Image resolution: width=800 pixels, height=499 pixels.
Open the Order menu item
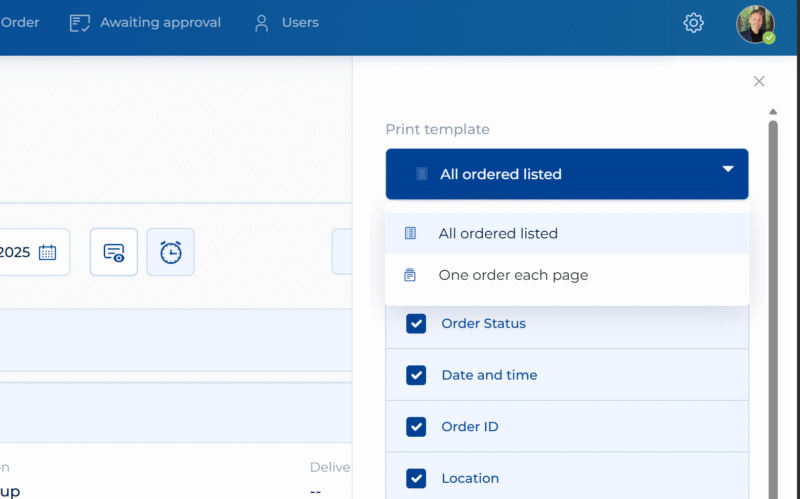pyautogui.click(x=20, y=22)
